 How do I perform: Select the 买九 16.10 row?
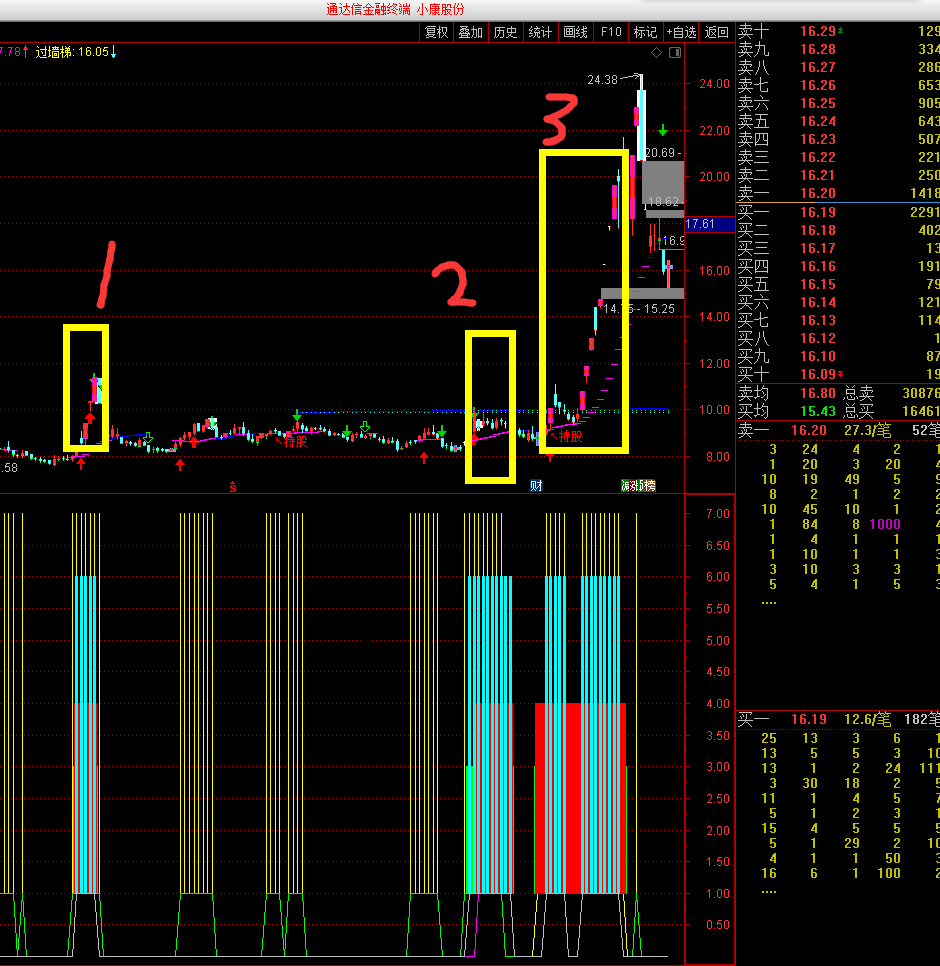pos(838,356)
